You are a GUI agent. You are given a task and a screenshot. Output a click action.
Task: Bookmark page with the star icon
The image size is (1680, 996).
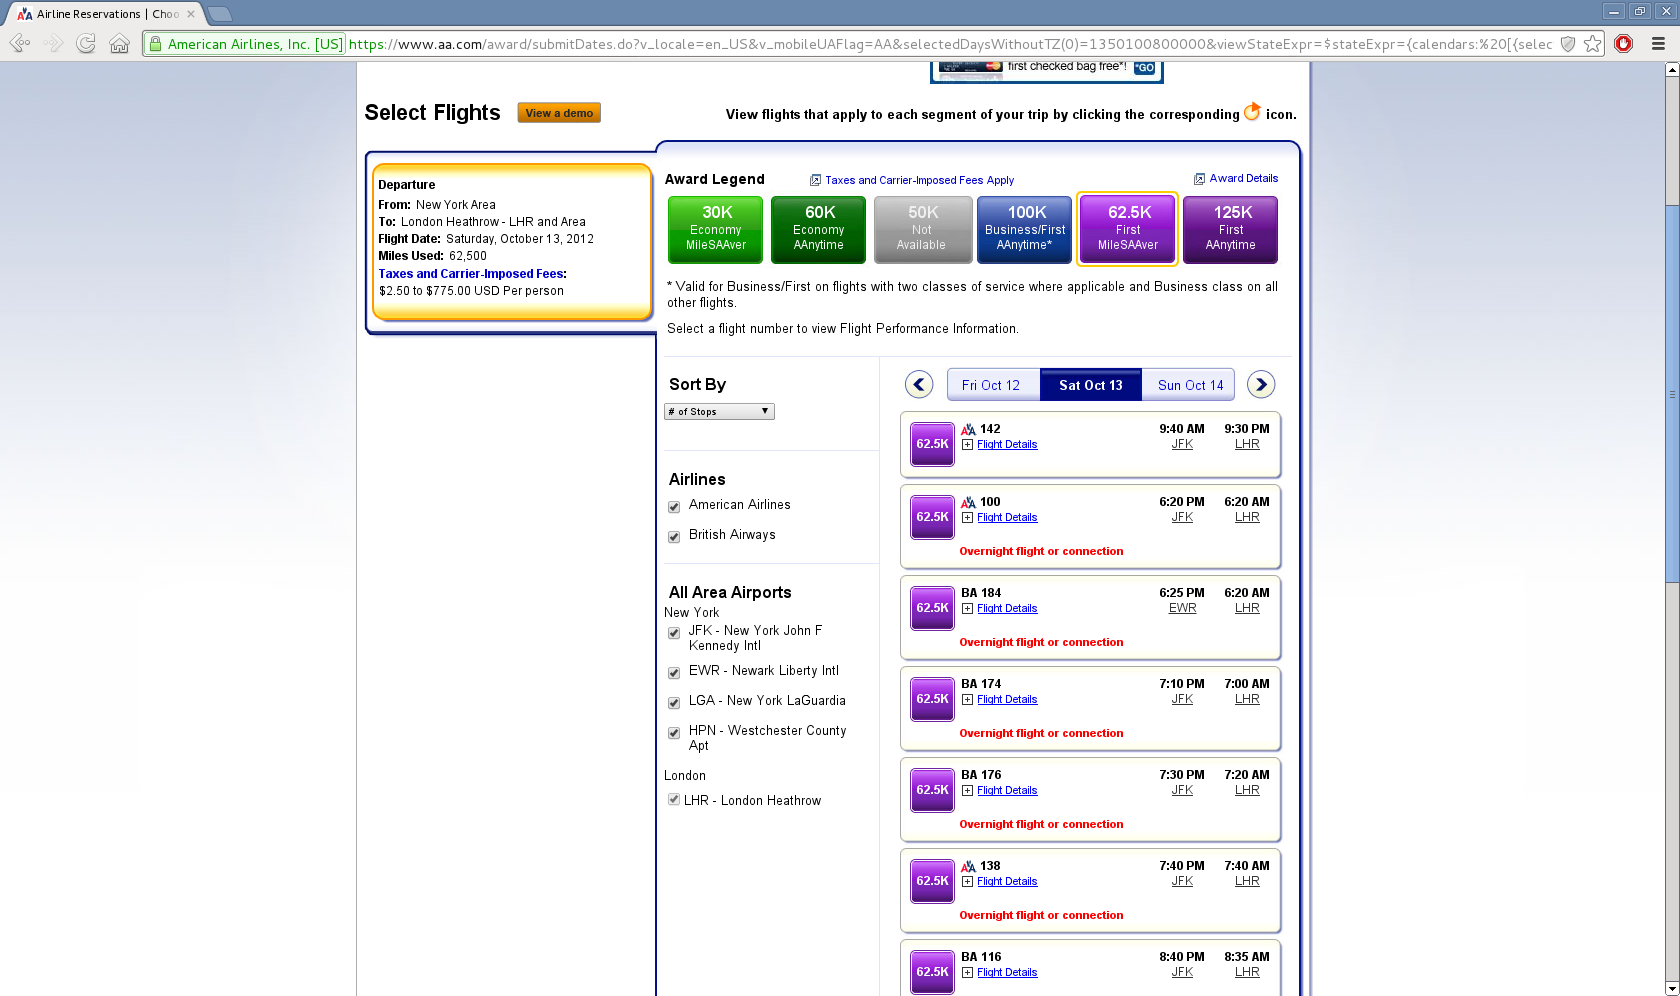(1592, 44)
